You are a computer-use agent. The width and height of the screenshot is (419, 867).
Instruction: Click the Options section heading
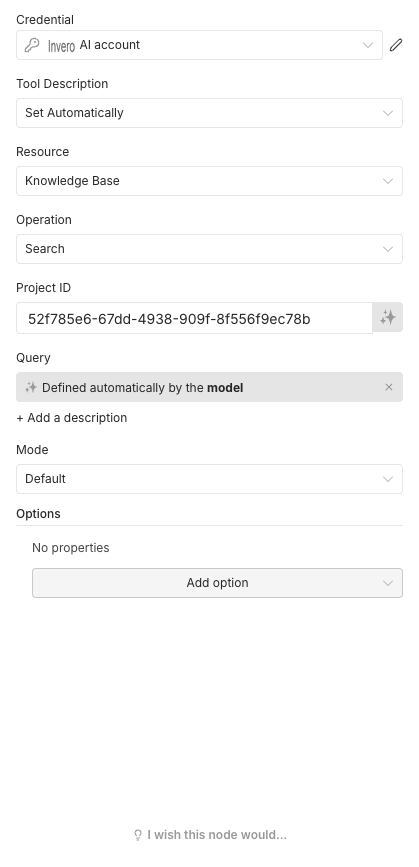(38, 514)
